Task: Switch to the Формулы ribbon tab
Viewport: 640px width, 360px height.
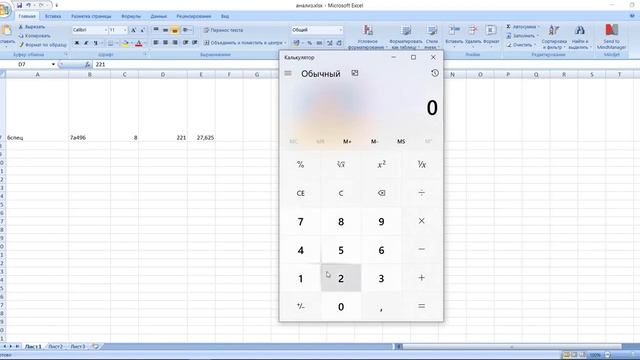Action: tap(131, 16)
